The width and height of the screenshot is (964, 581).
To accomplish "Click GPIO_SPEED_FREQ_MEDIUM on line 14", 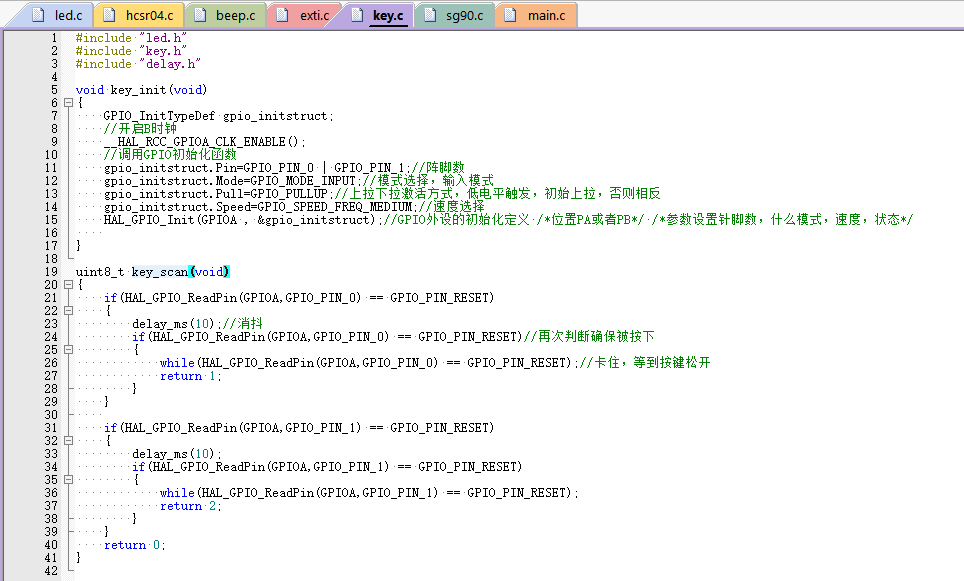I will (x=335, y=207).
